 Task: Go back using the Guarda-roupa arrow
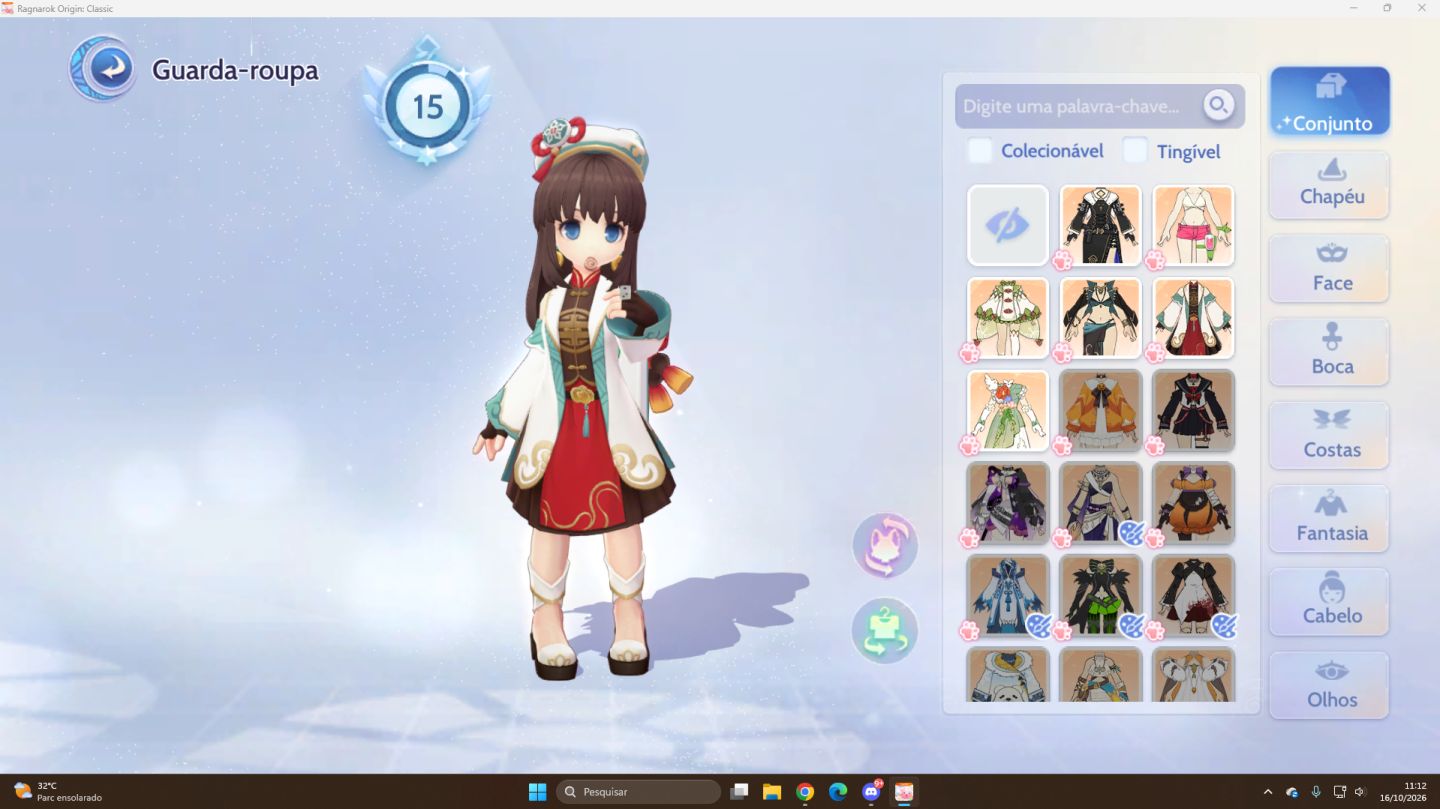tap(103, 68)
